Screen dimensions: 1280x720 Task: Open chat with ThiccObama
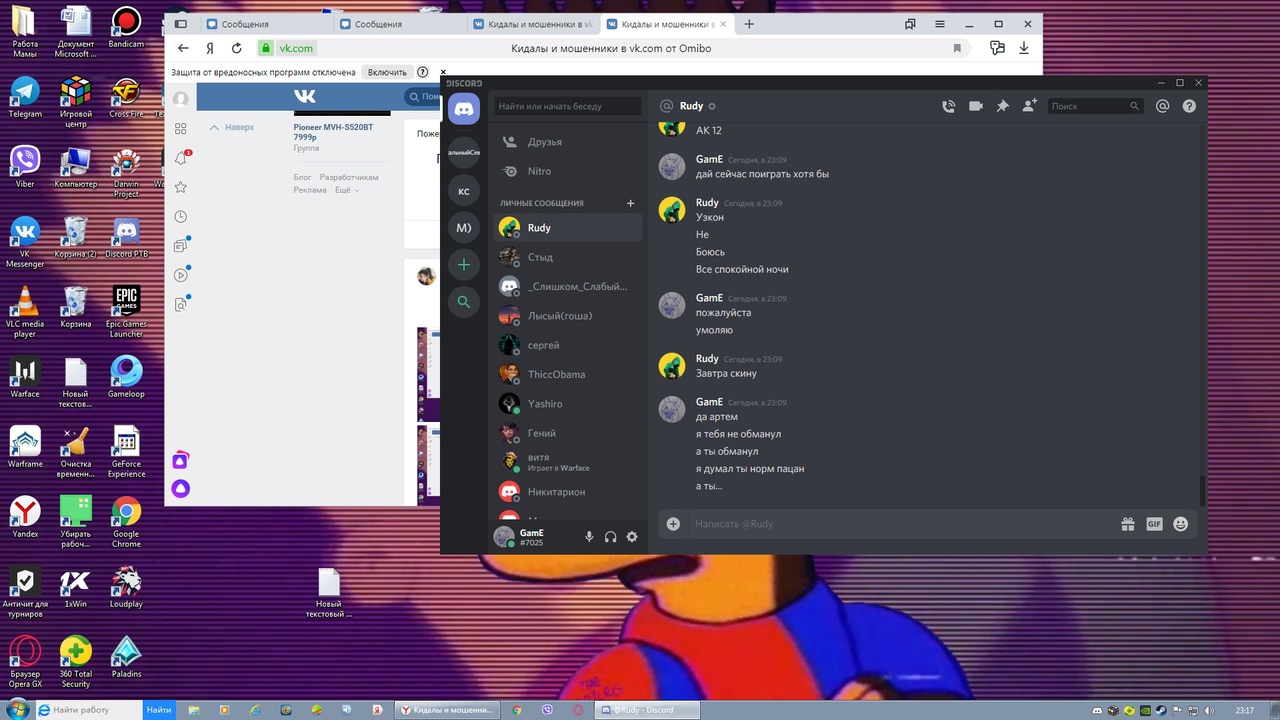(556, 374)
